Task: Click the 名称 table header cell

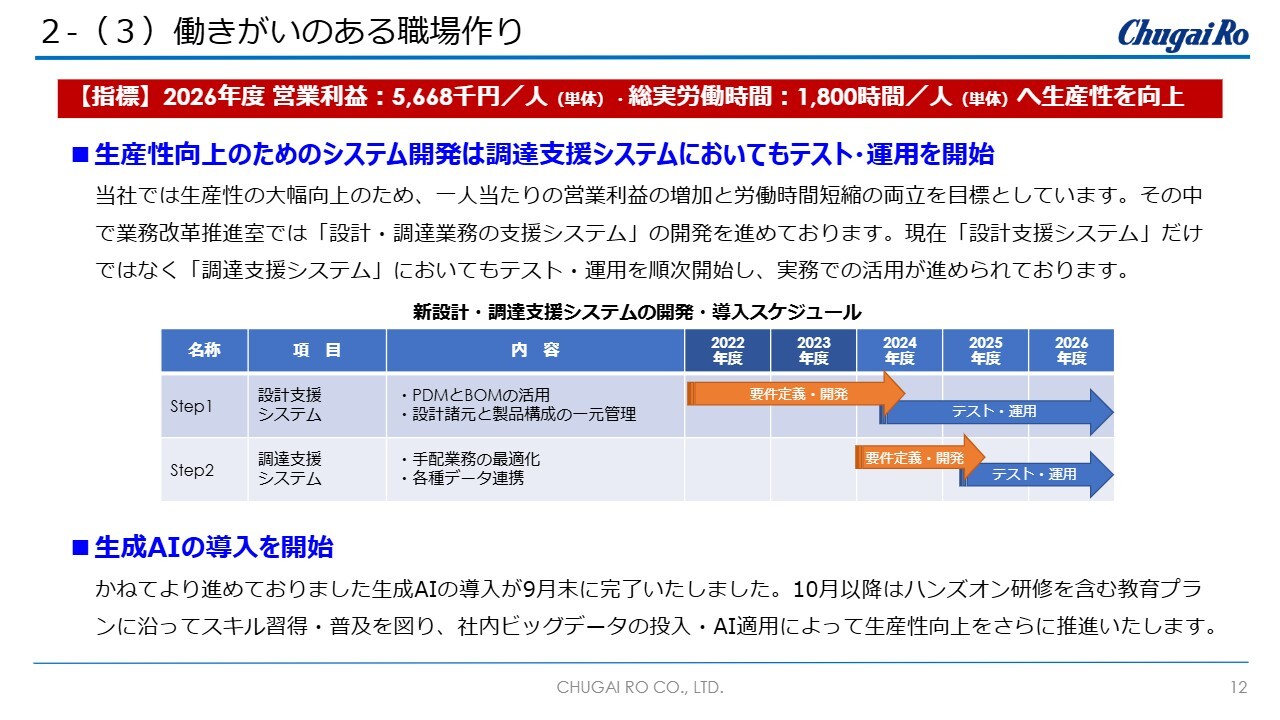Action: click(204, 350)
